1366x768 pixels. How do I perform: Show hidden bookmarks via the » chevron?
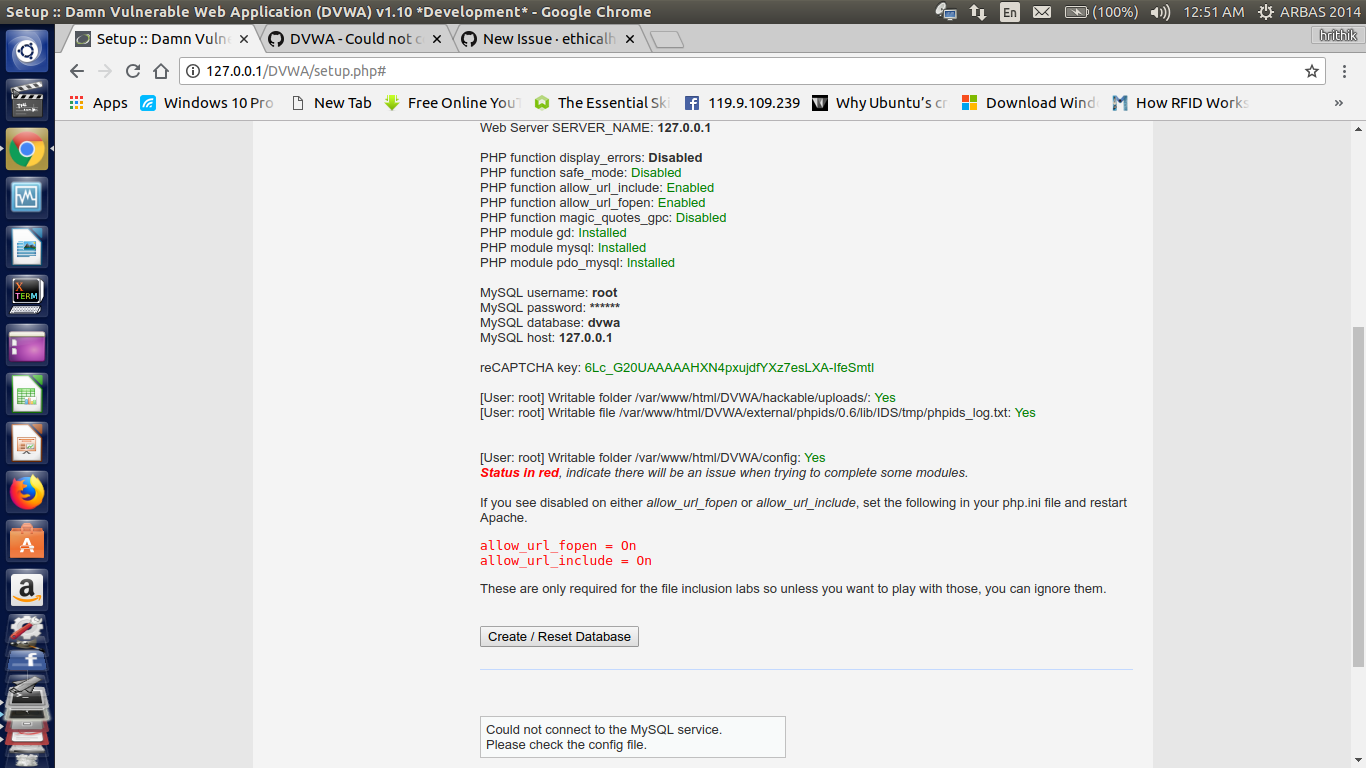click(x=1339, y=102)
